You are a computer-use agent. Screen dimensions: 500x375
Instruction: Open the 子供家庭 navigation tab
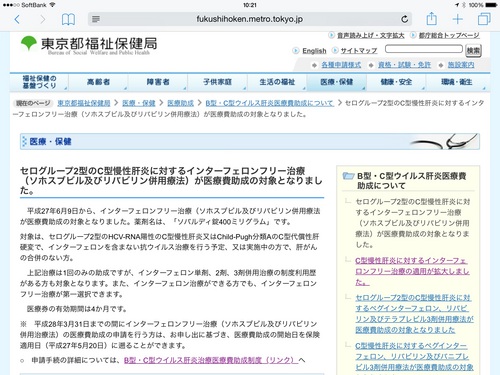pyautogui.click(x=218, y=82)
